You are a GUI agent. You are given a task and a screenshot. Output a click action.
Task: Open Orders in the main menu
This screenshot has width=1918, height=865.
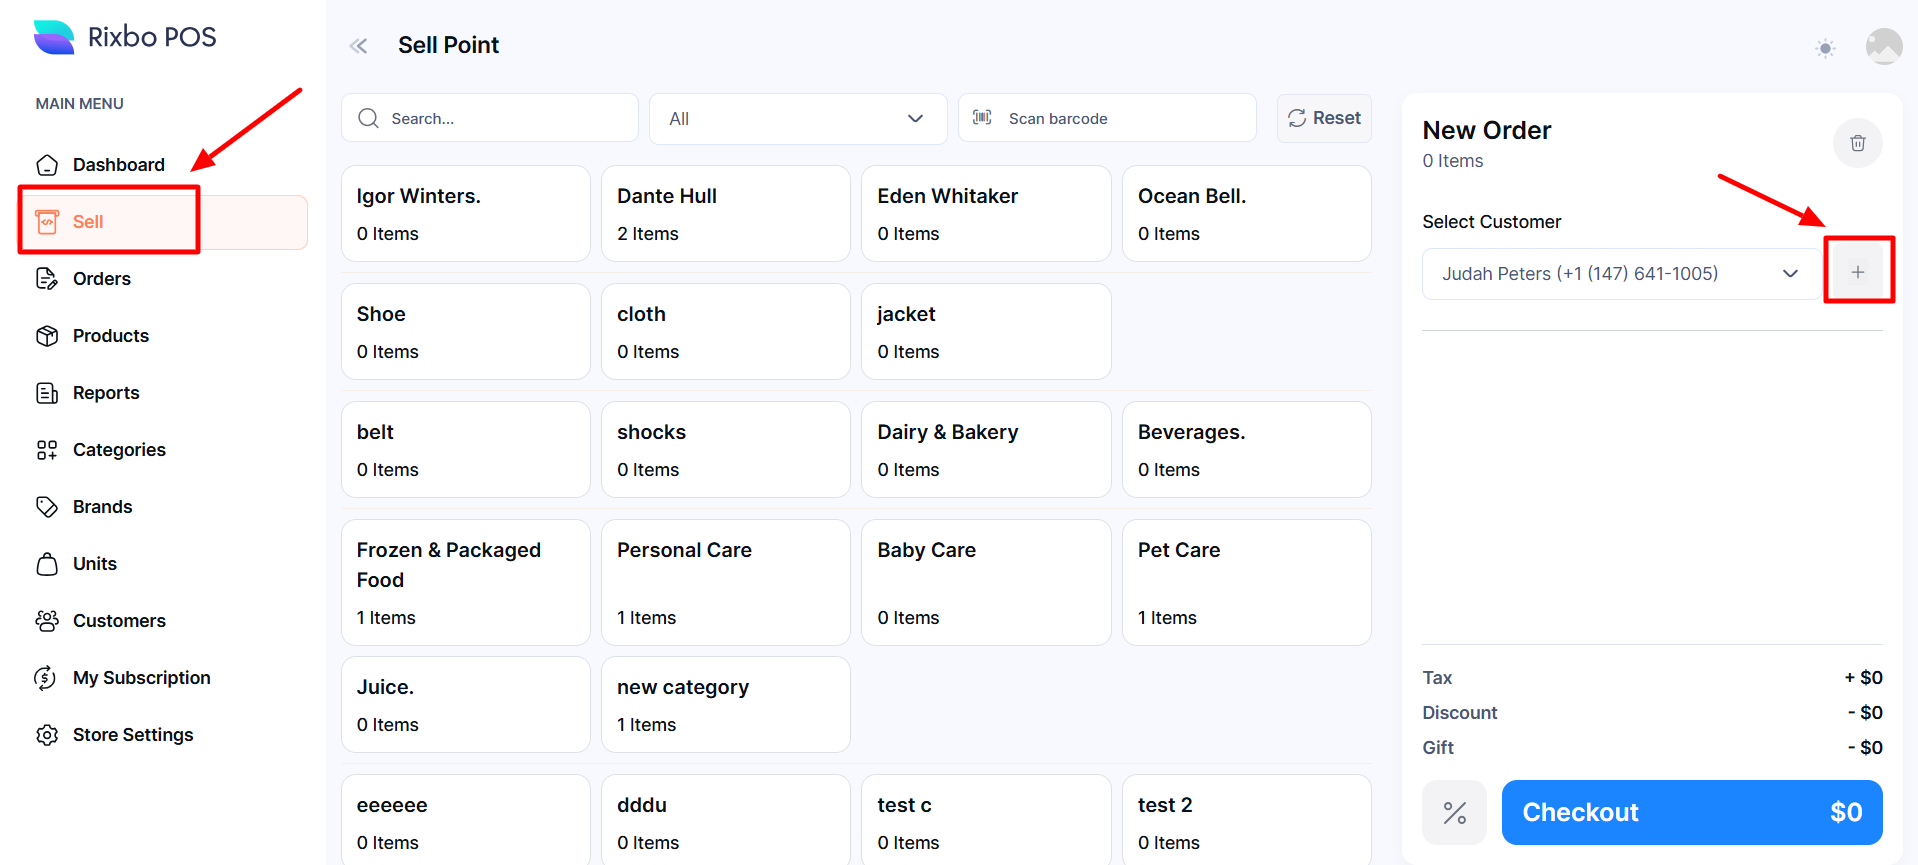101,279
